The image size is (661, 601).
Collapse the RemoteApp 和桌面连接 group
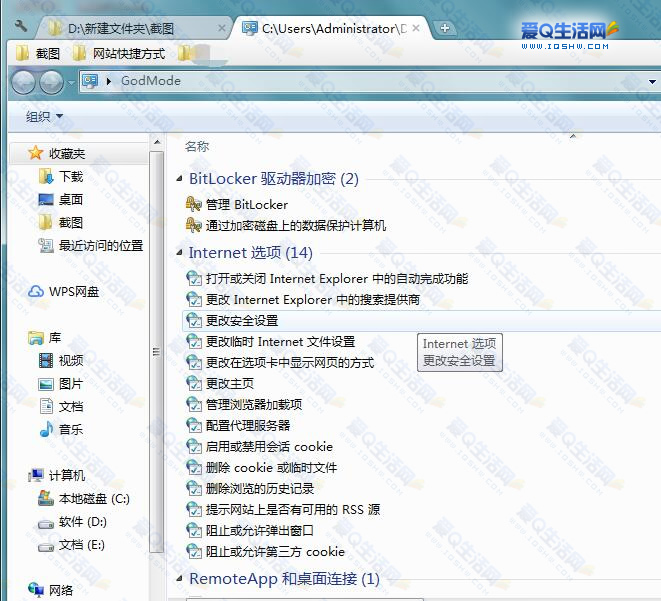click(x=179, y=579)
